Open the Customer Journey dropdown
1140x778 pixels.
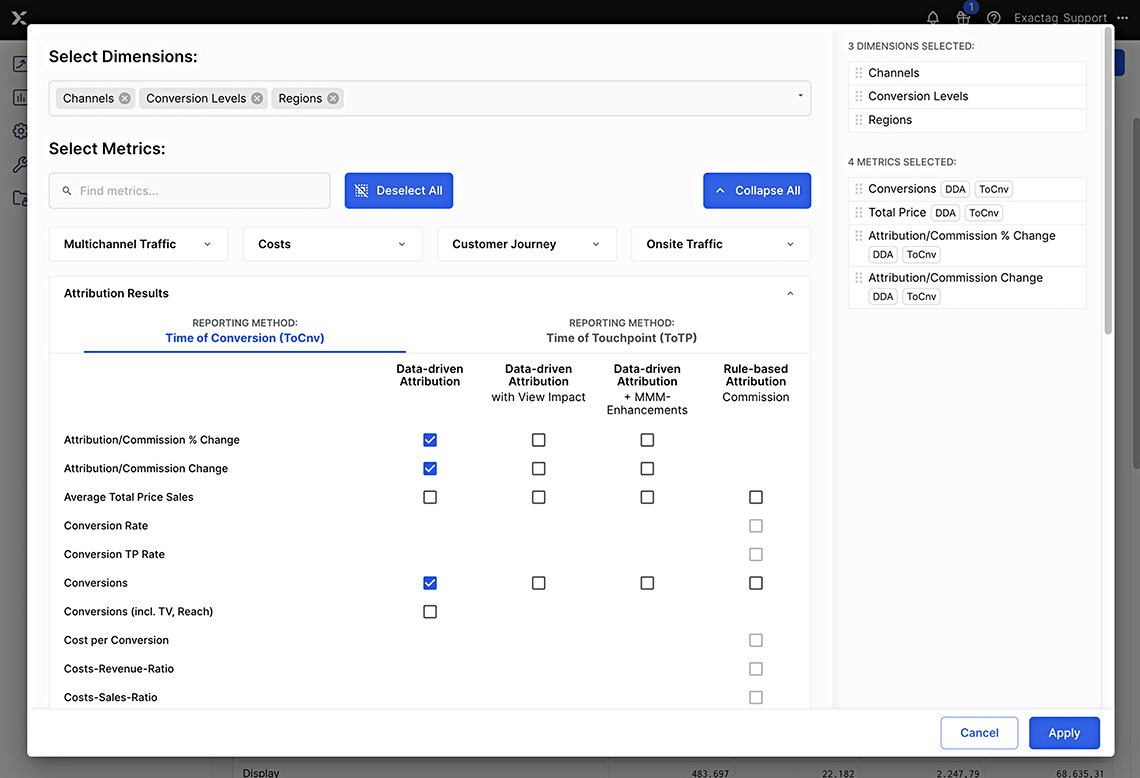526,244
